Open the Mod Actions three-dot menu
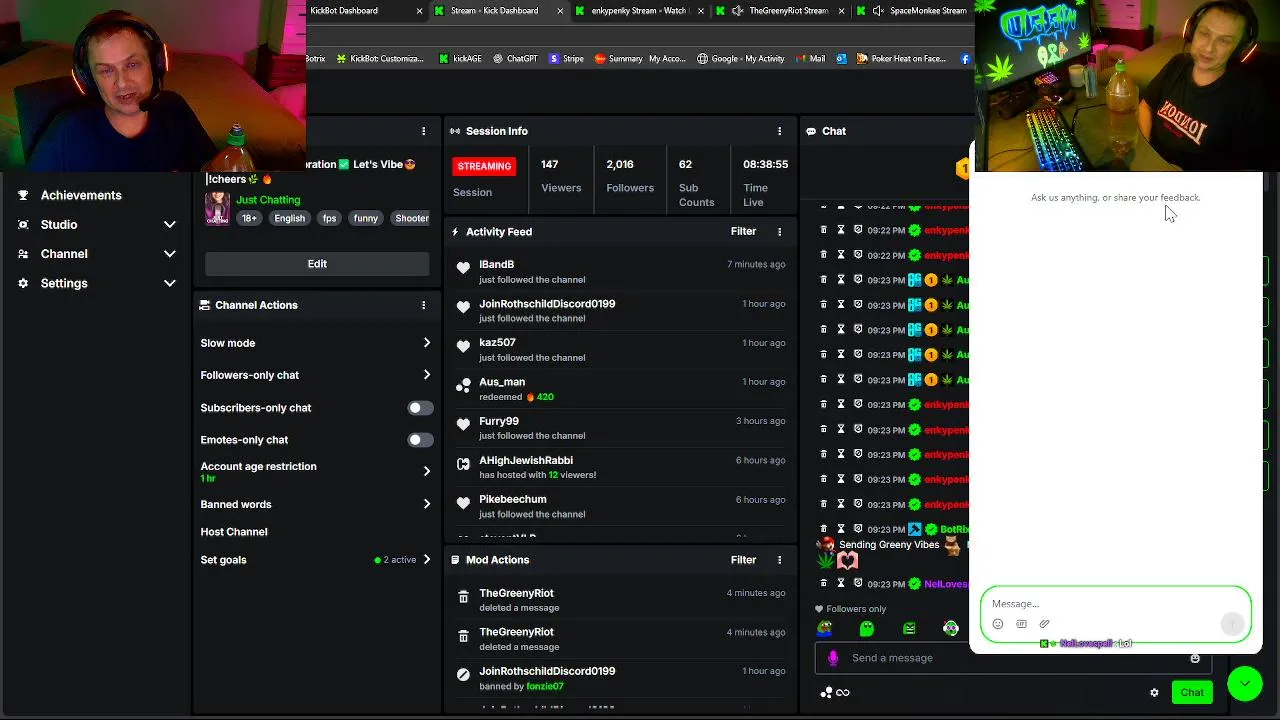This screenshot has width=1280, height=720. pyautogui.click(x=779, y=560)
